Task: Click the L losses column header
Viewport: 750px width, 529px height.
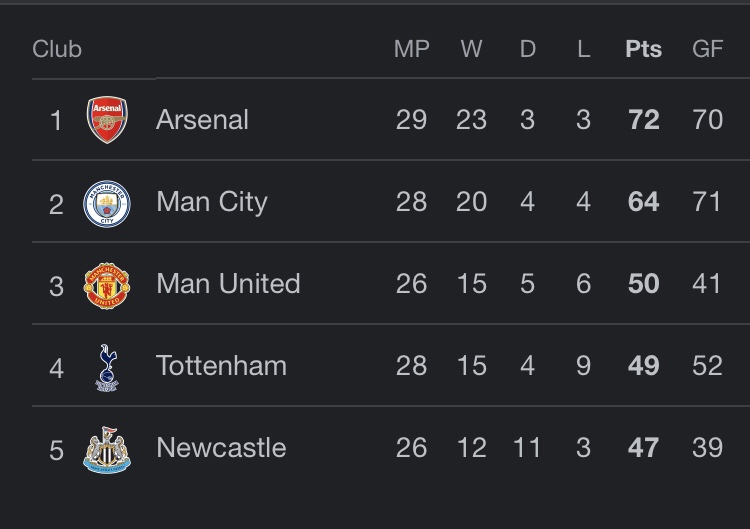Action: pos(583,49)
